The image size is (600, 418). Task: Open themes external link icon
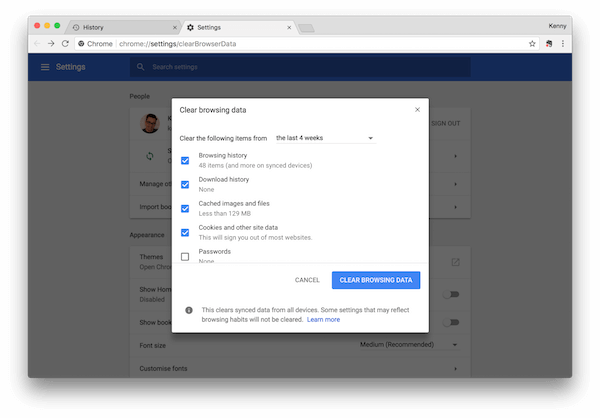(455, 262)
